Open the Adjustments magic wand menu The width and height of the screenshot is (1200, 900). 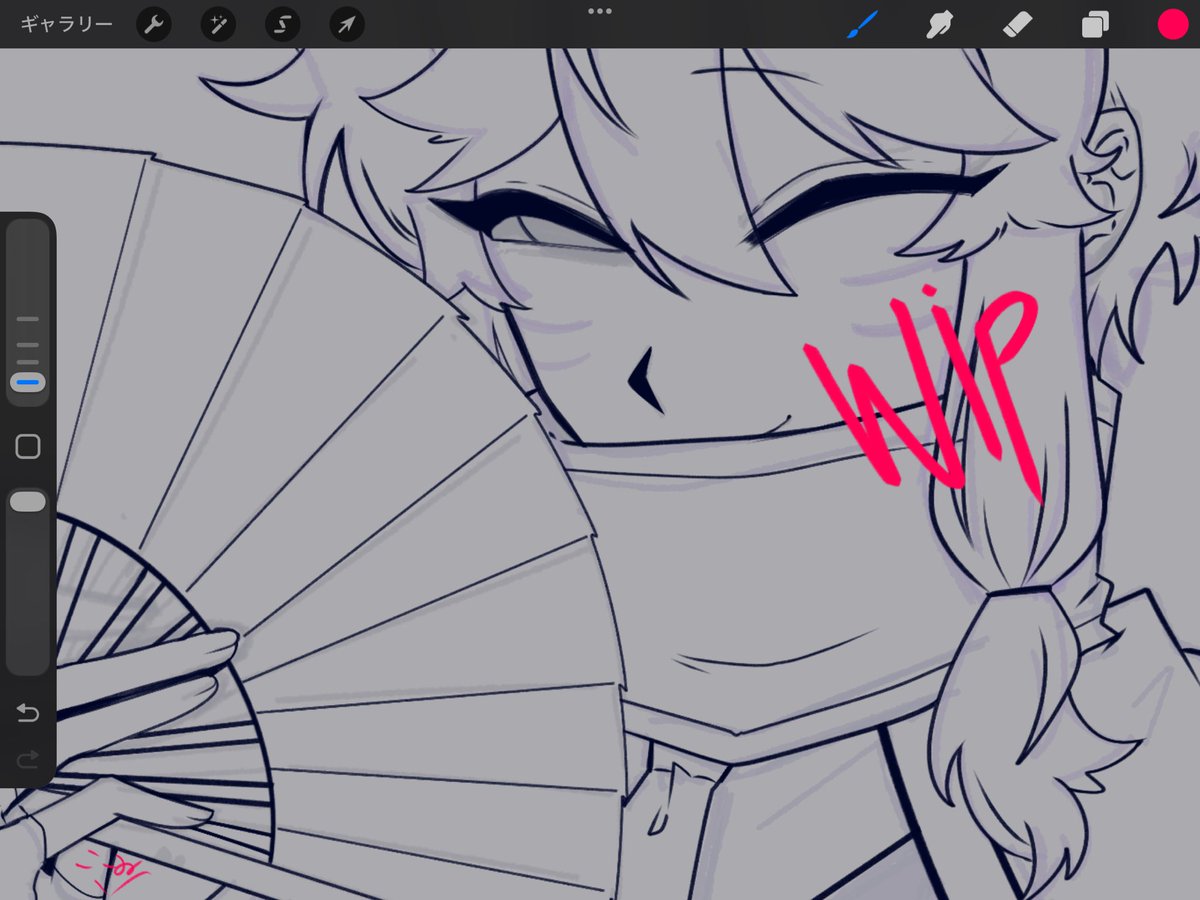218,25
